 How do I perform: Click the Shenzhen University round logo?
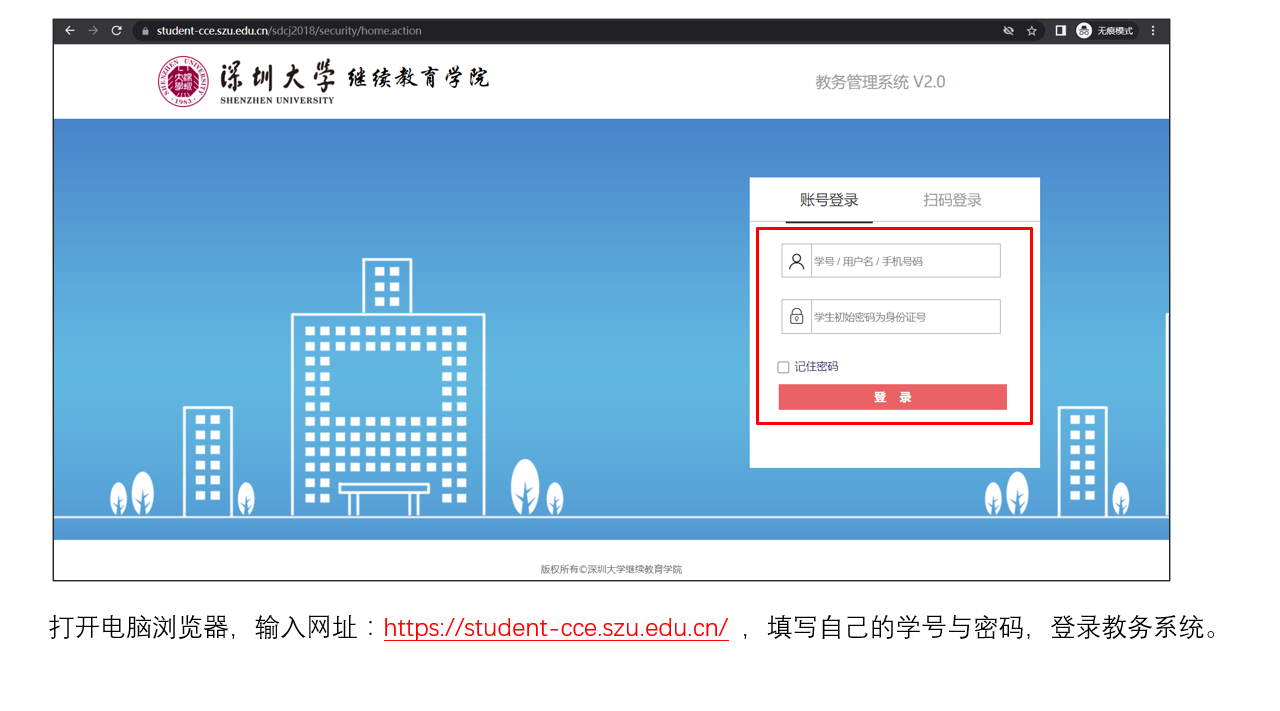(x=181, y=81)
